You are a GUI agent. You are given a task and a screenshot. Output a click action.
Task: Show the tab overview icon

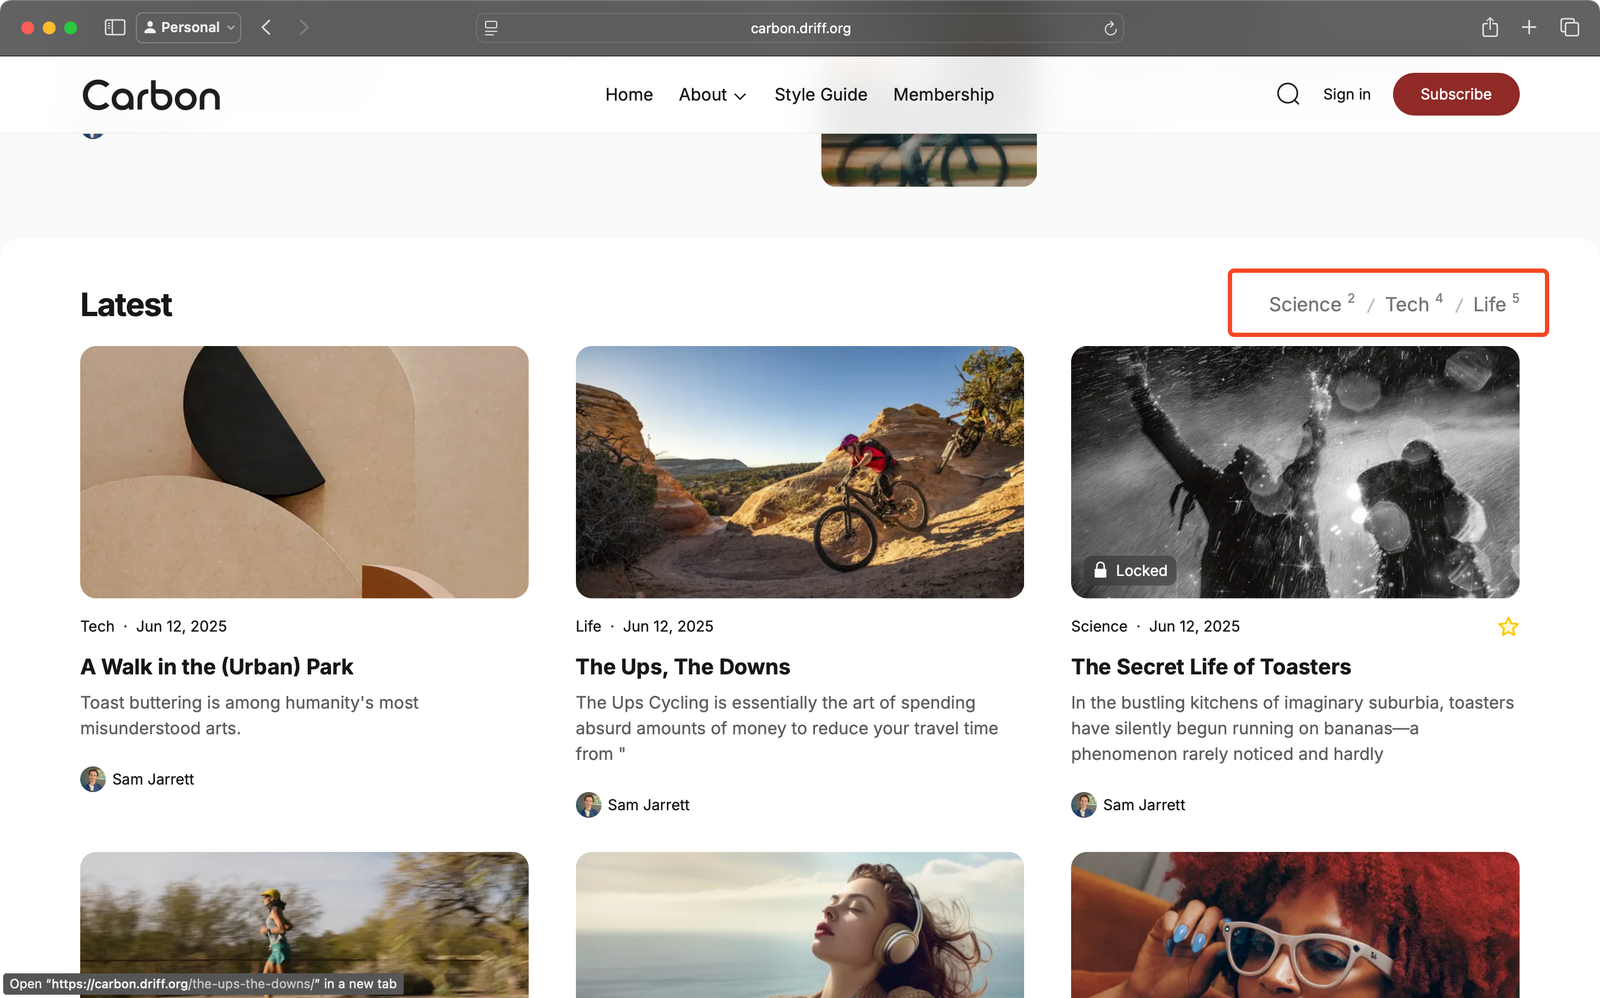pyautogui.click(x=1570, y=27)
